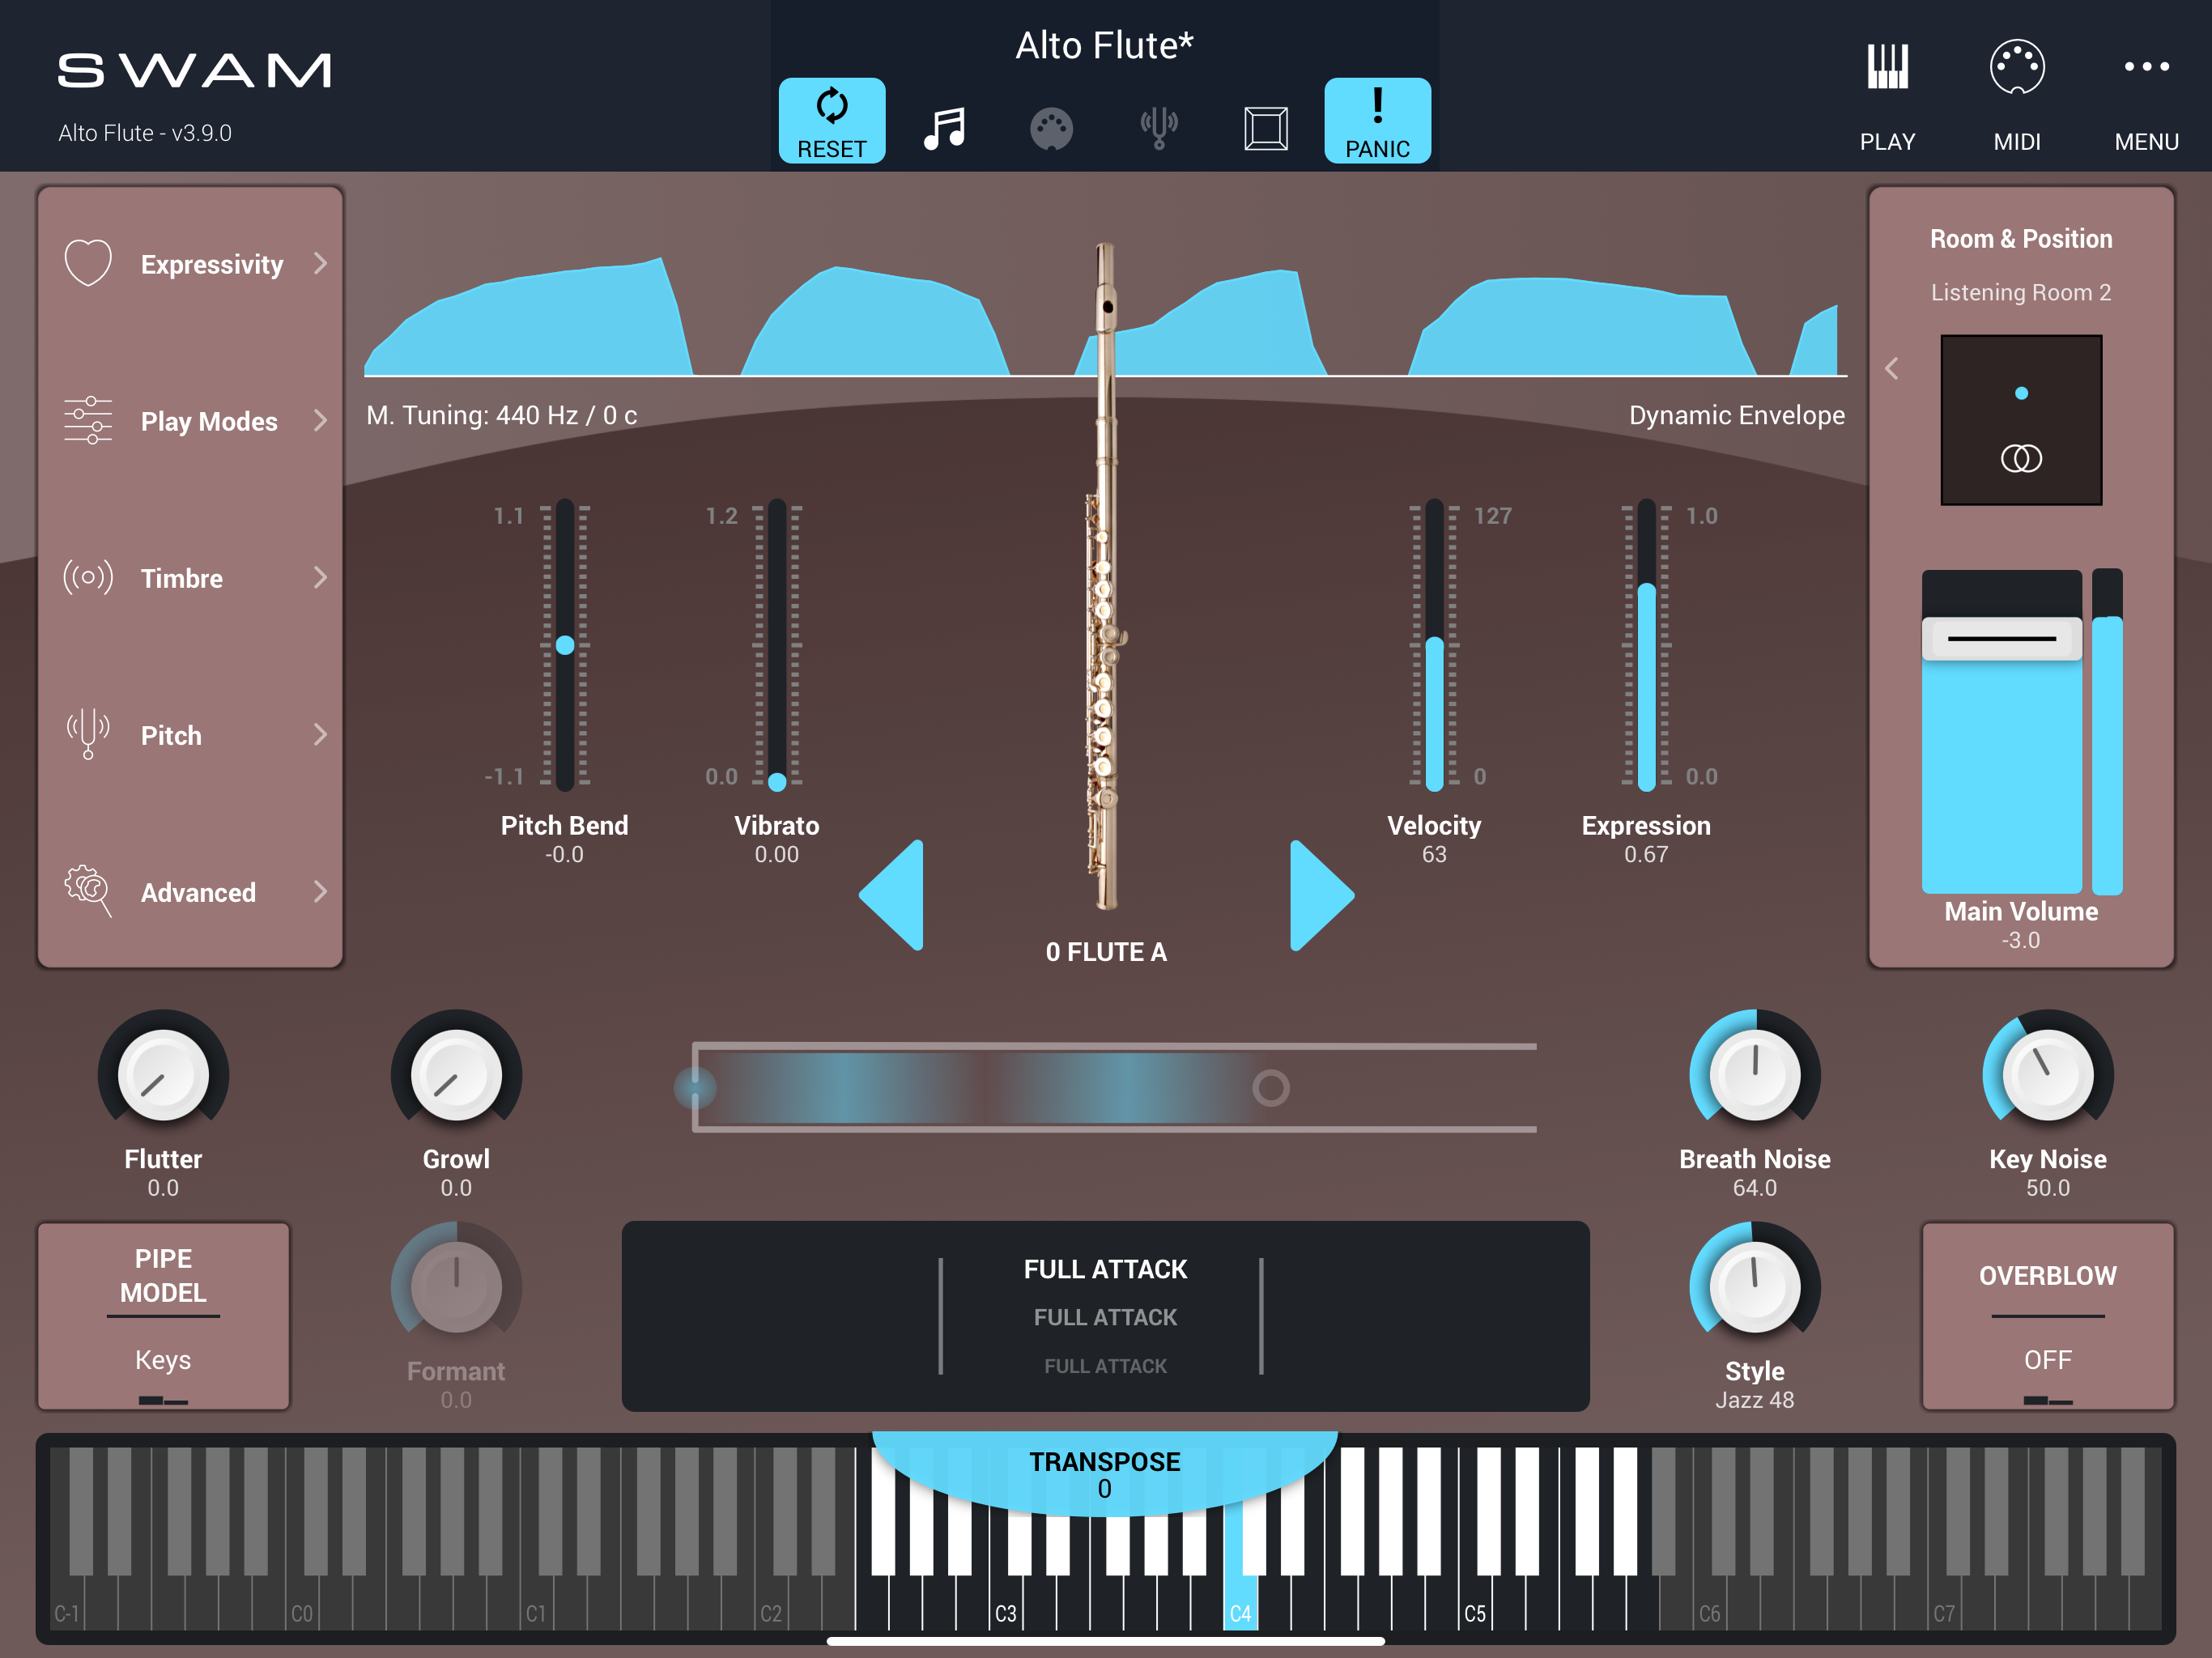Click the RESET button
Viewport: 2212px width, 1658px height.
(x=831, y=120)
